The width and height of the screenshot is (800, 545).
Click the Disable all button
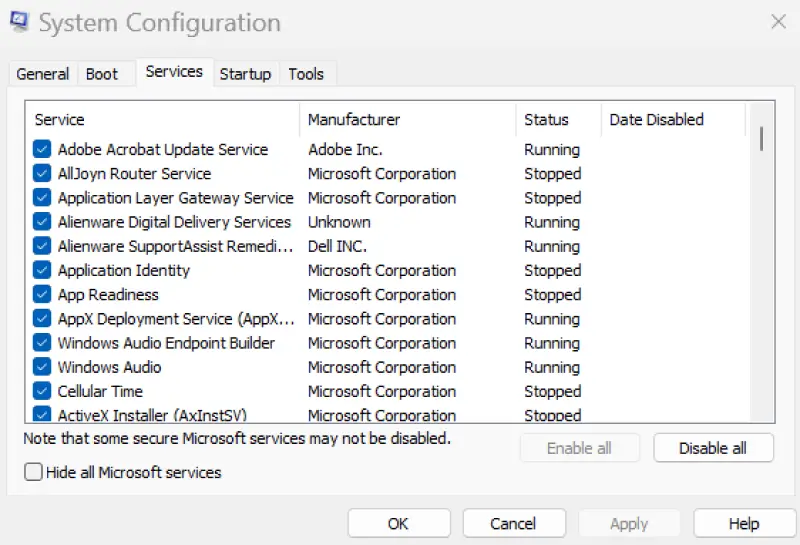[x=713, y=448]
